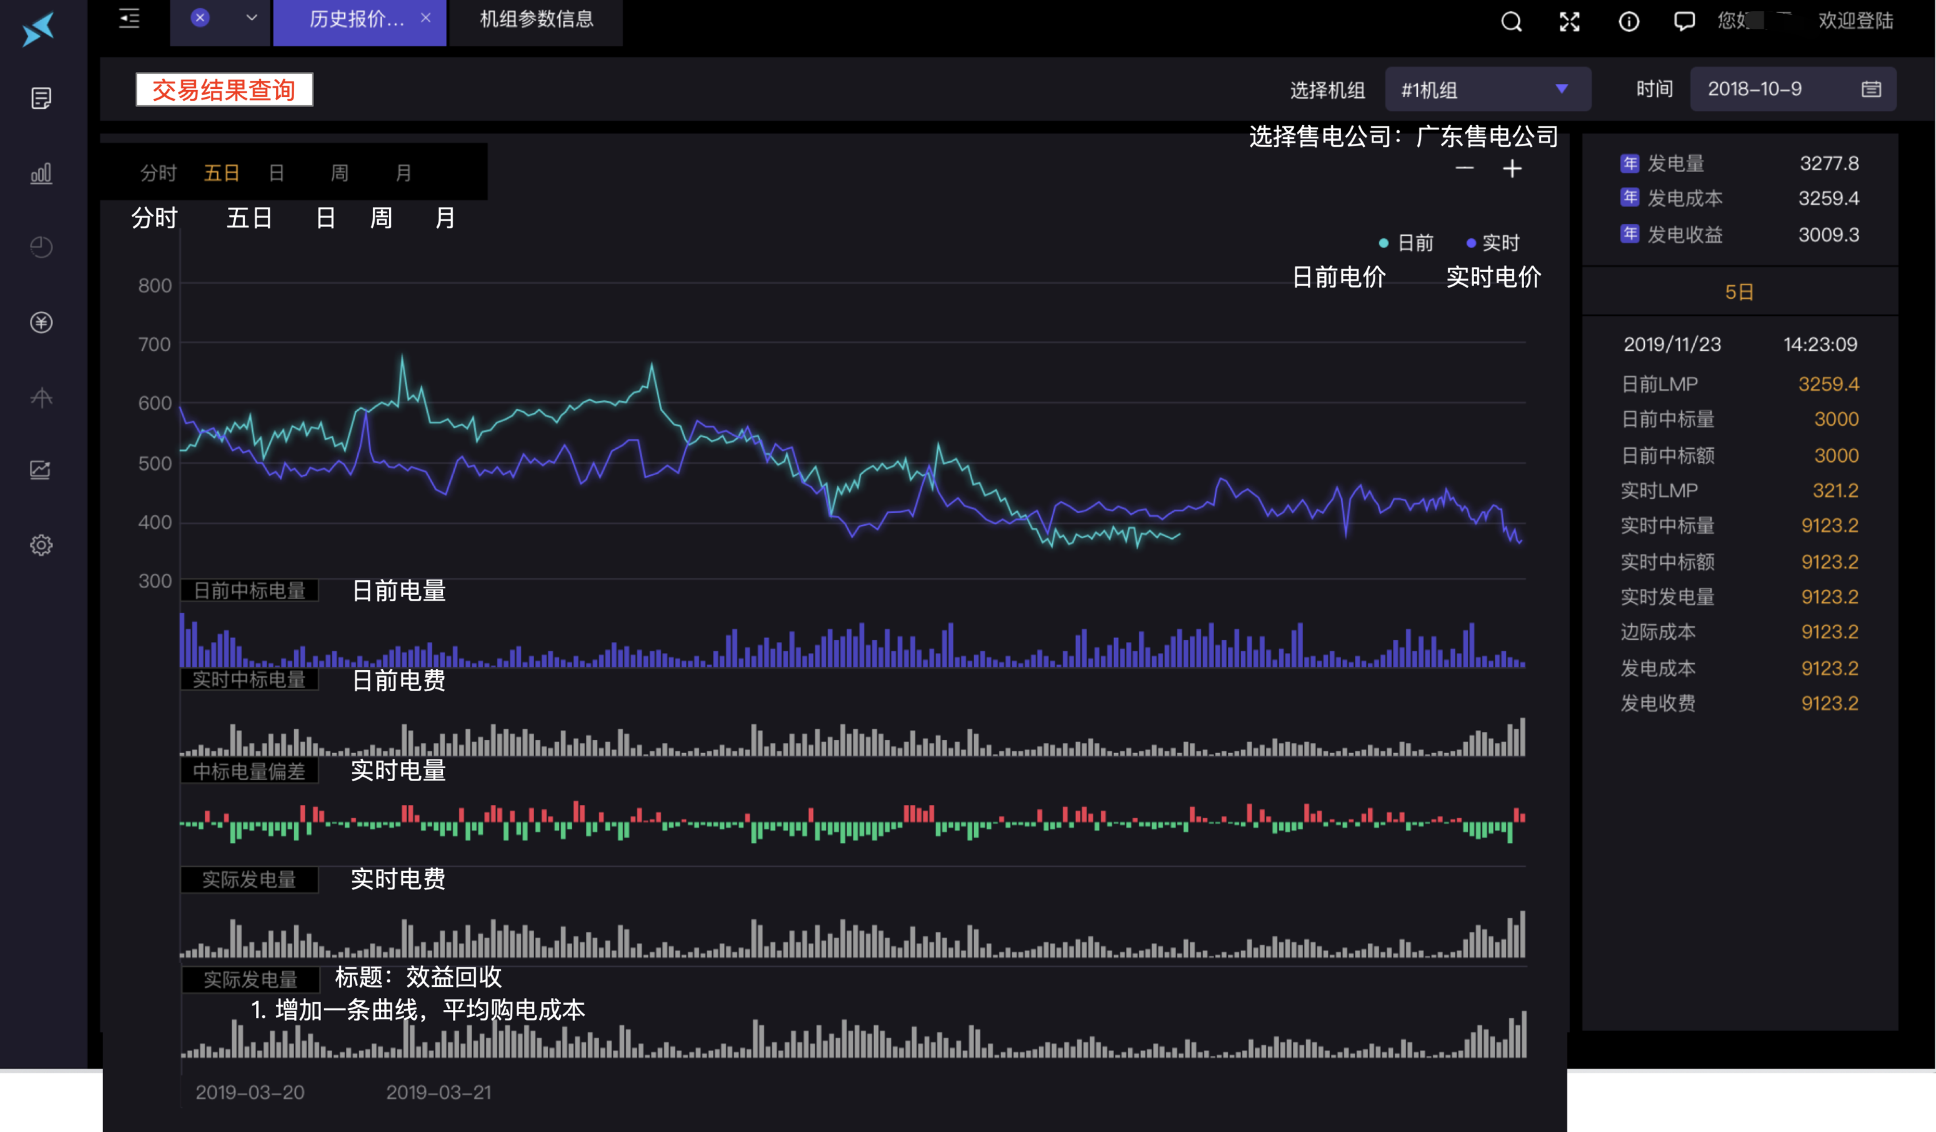Click the search magnifier icon
Viewport: 1936px width, 1132px height.
click(x=1511, y=21)
